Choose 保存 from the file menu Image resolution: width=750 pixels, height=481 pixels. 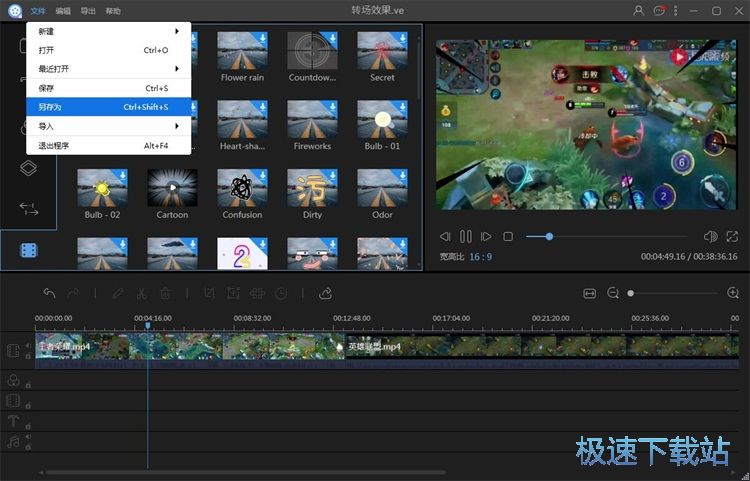point(109,88)
